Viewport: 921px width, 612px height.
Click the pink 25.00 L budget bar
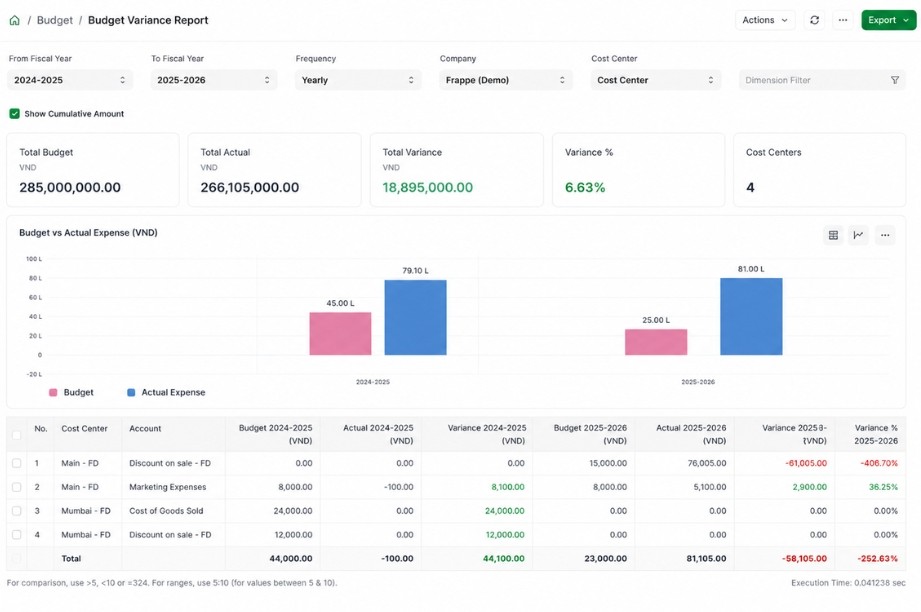coord(656,342)
